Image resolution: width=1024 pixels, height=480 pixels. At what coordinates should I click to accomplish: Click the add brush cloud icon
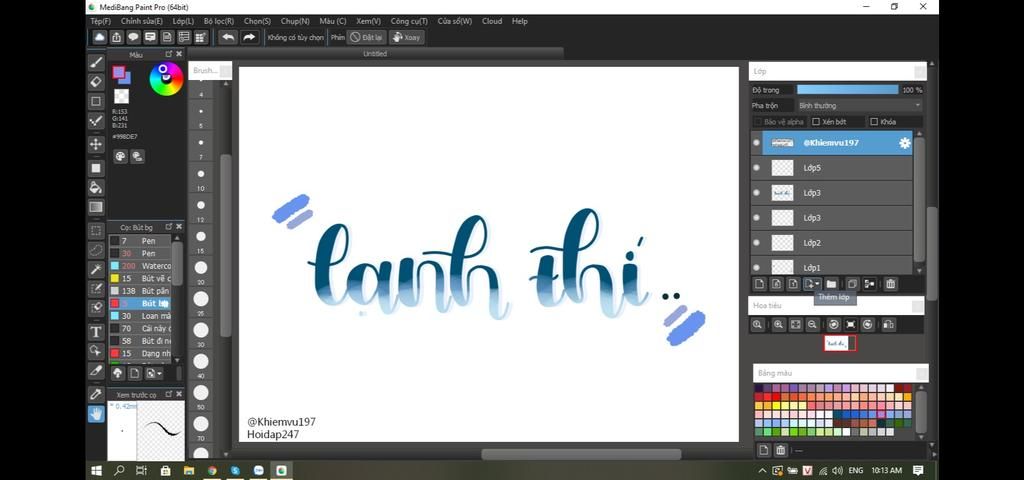coord(118,373)
